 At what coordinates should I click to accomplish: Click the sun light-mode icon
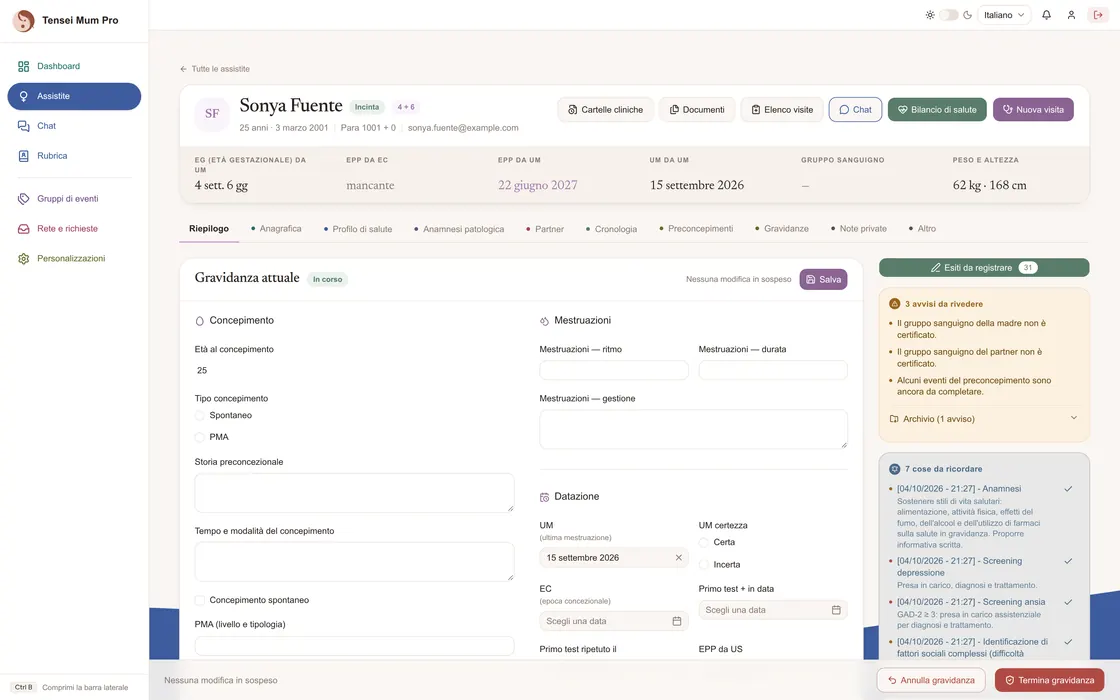[x=930, y=15]
